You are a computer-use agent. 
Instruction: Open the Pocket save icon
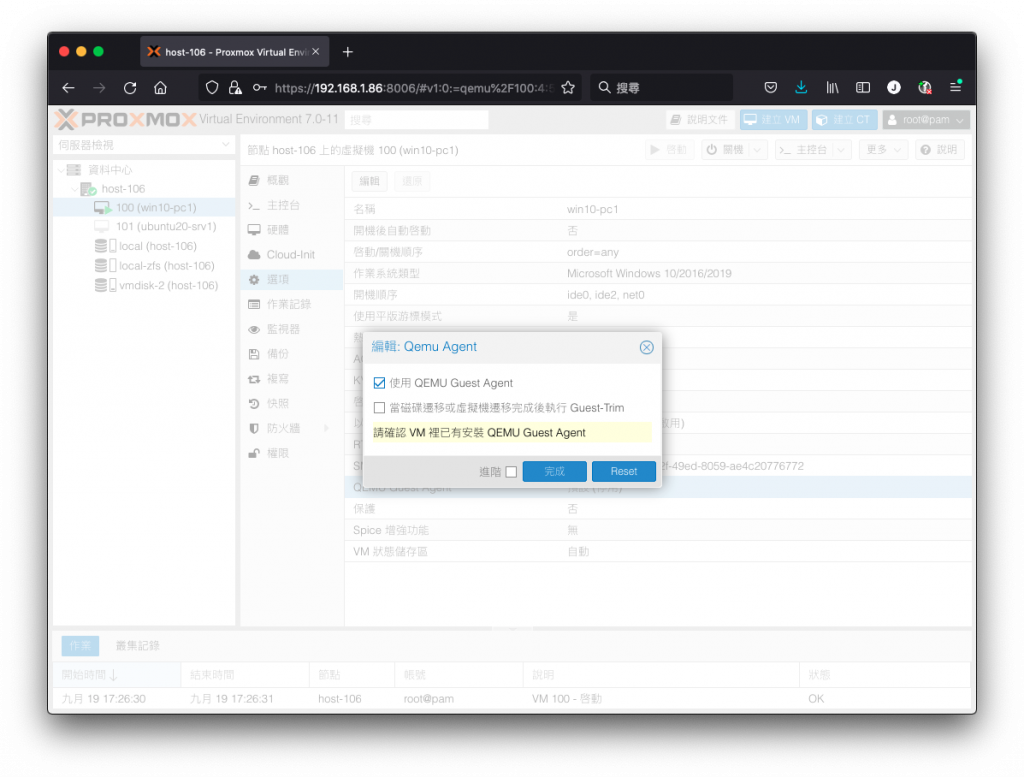point(771,87)
